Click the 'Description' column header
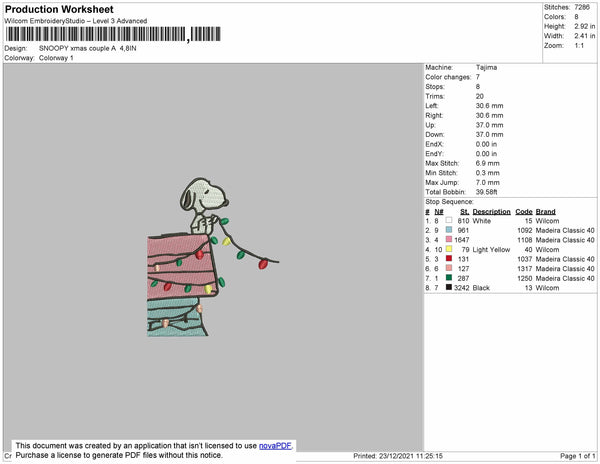Viewport: 600px width, 464px height. click(491, 212)
